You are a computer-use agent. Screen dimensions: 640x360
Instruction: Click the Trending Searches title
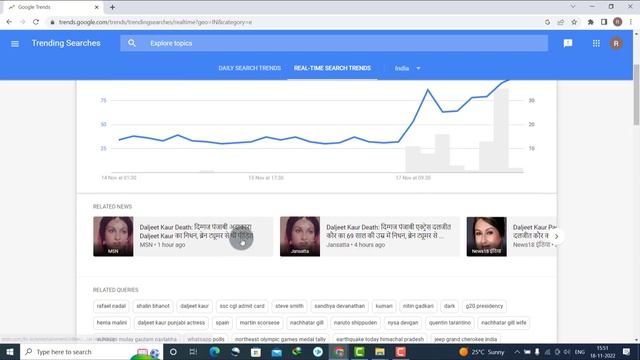[66, 43]
